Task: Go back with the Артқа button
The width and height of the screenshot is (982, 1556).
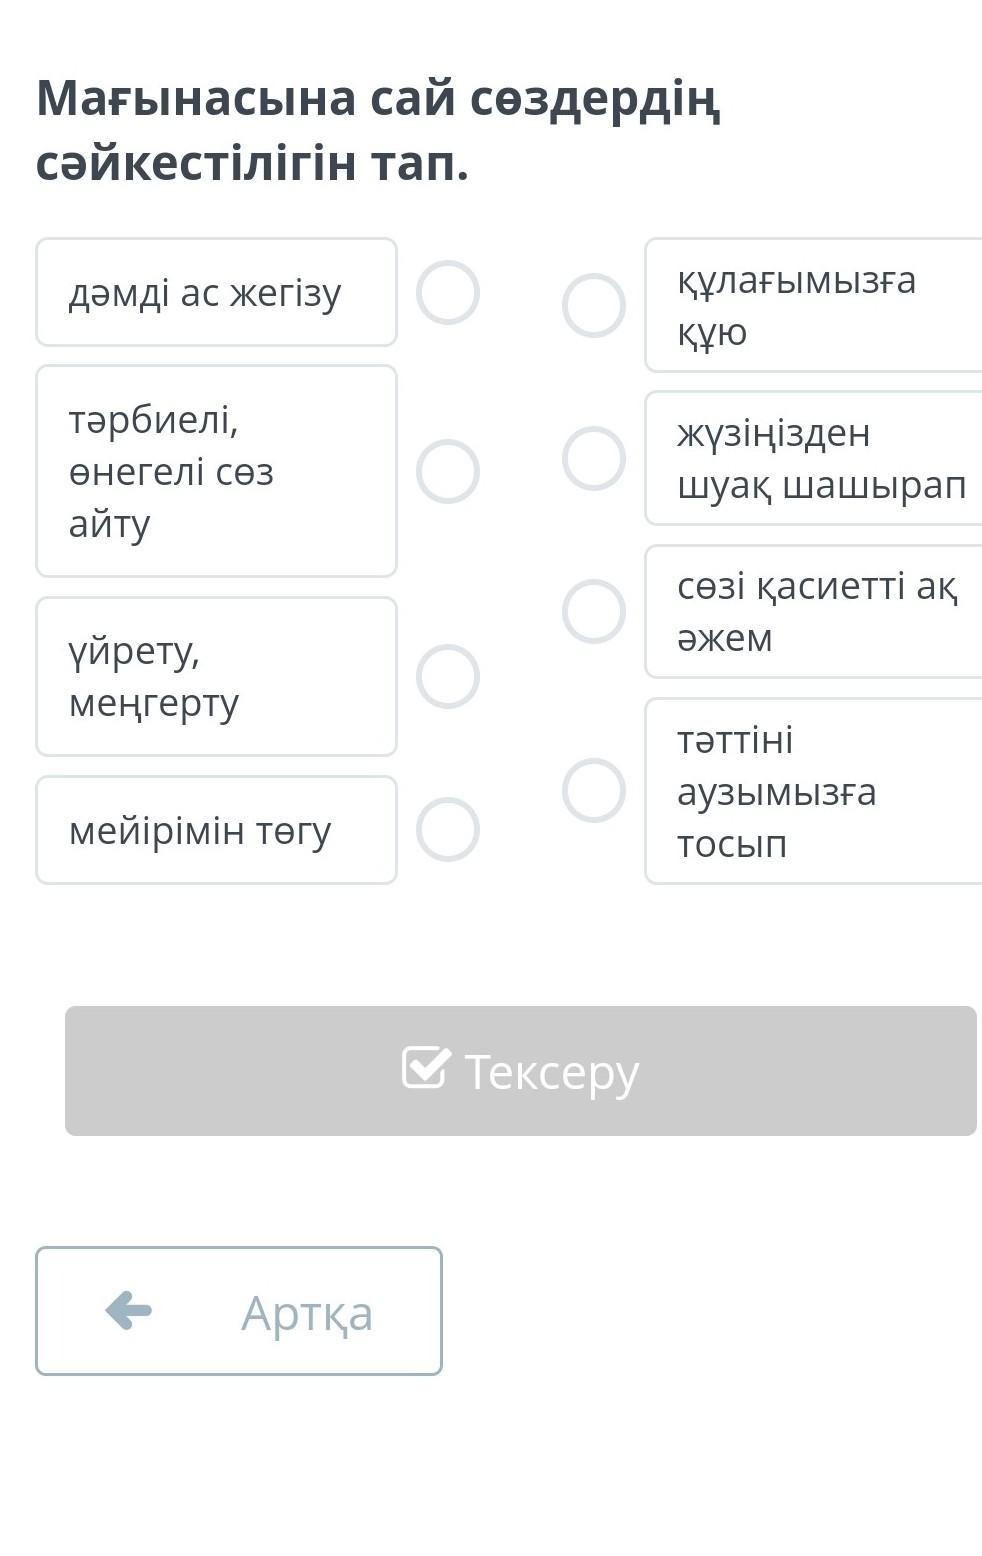Action: point(239,1311)
